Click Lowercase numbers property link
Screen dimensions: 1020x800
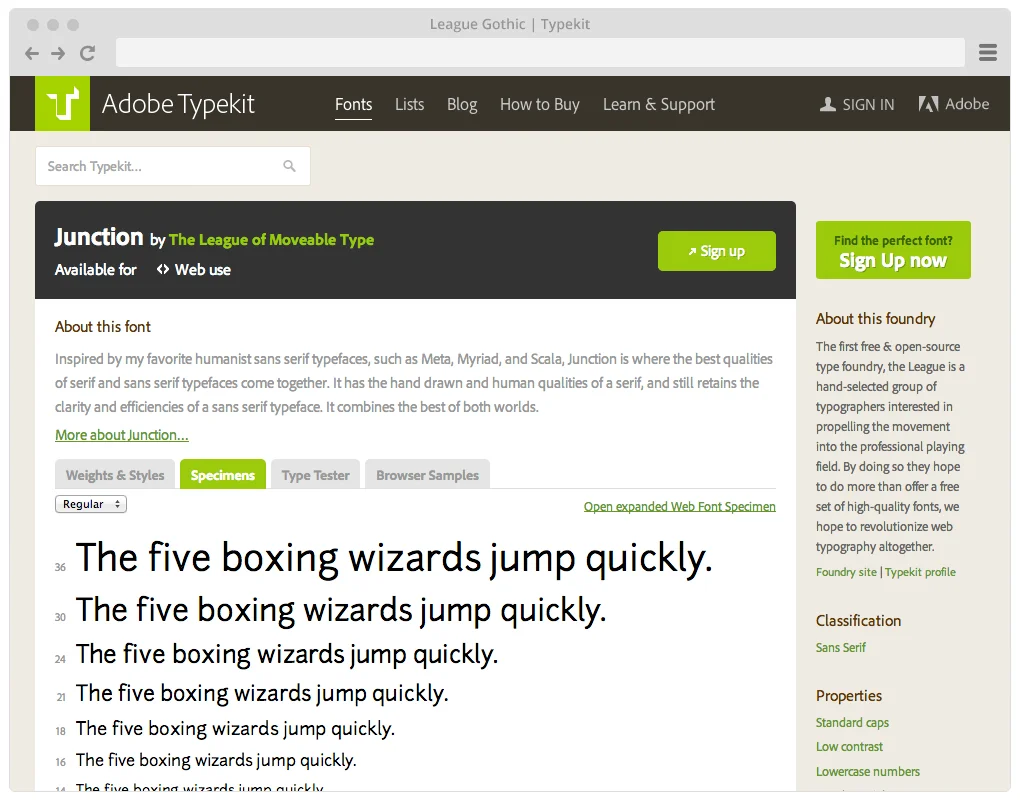(x=868, y=771)
